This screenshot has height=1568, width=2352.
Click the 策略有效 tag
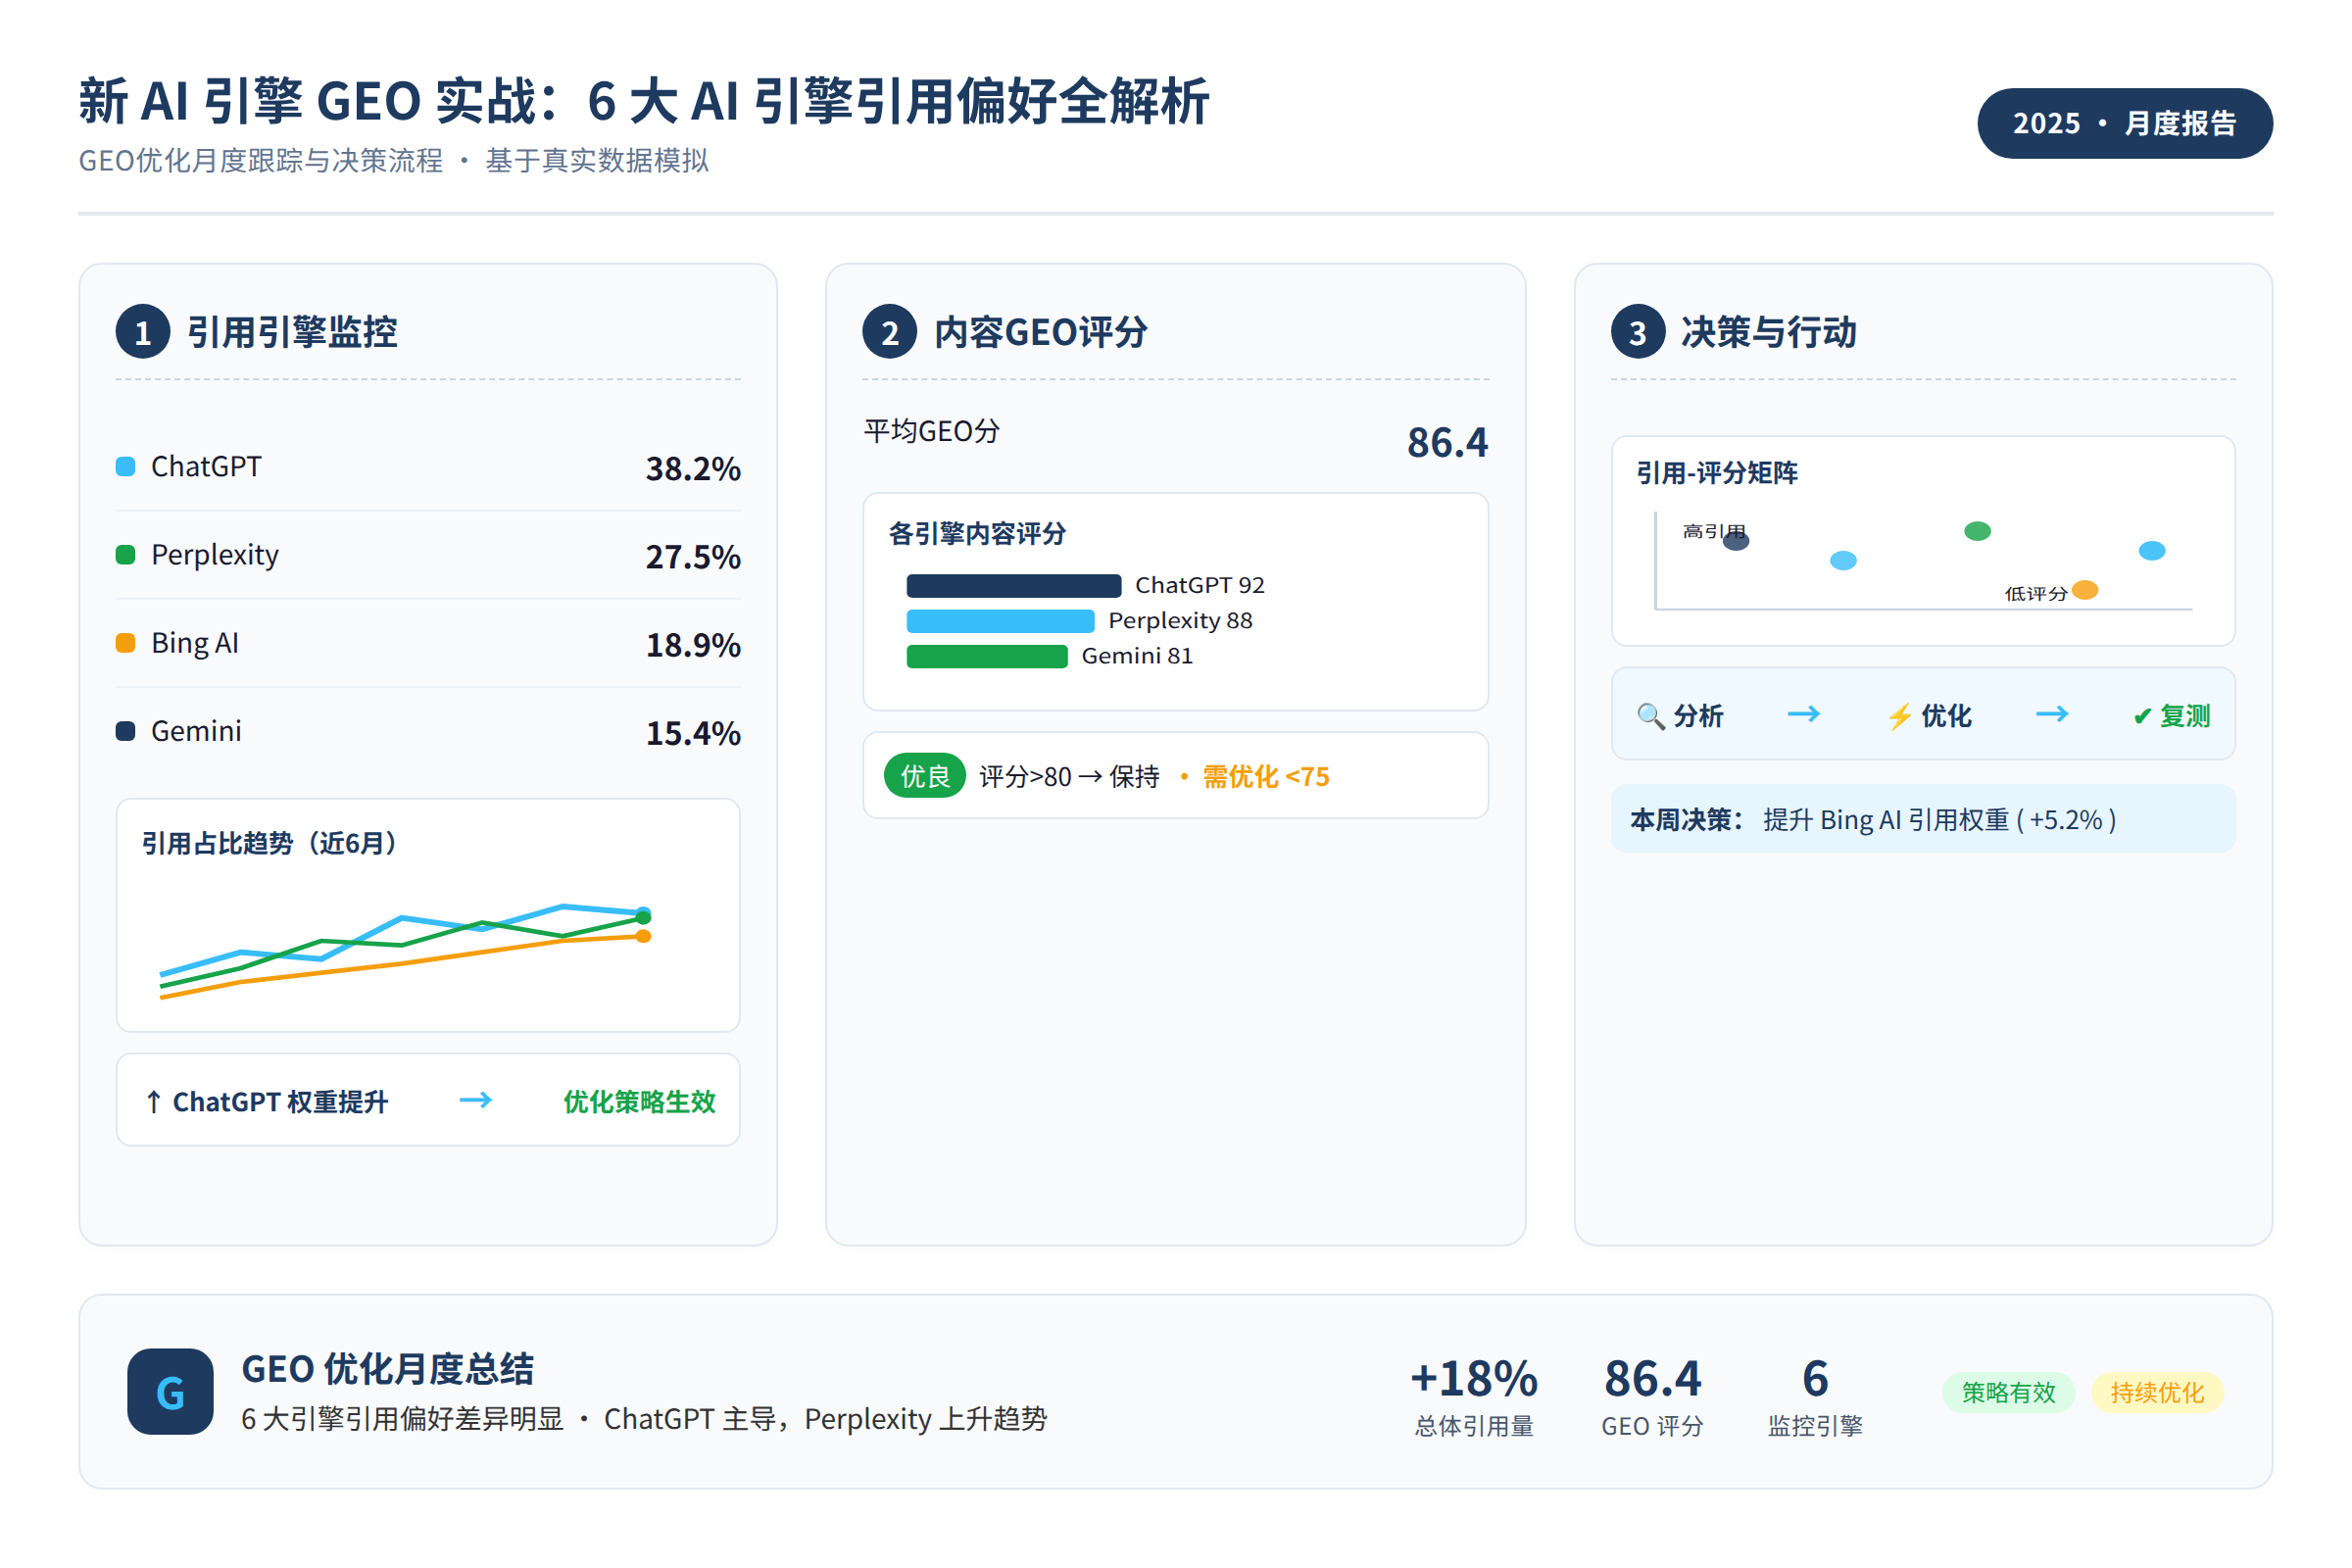point(2008,1392)
